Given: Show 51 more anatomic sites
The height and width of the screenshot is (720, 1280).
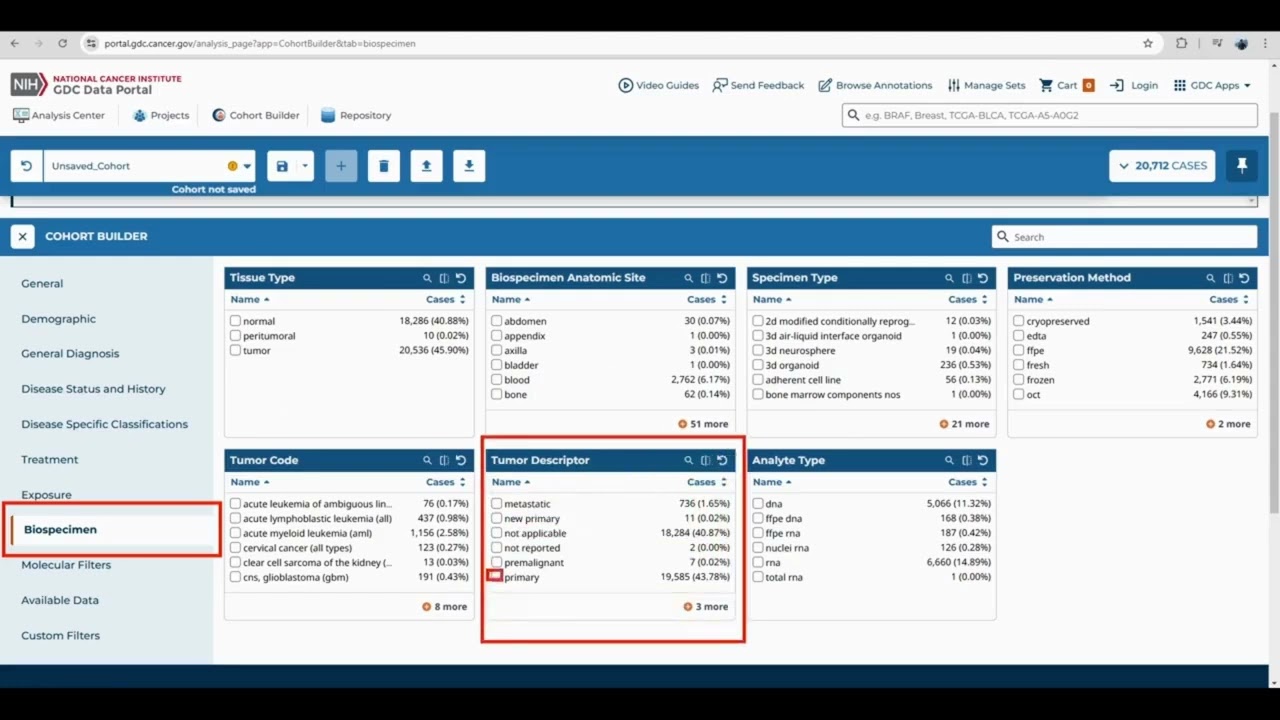Looking at the screenshot, I should tap(703, 424).
